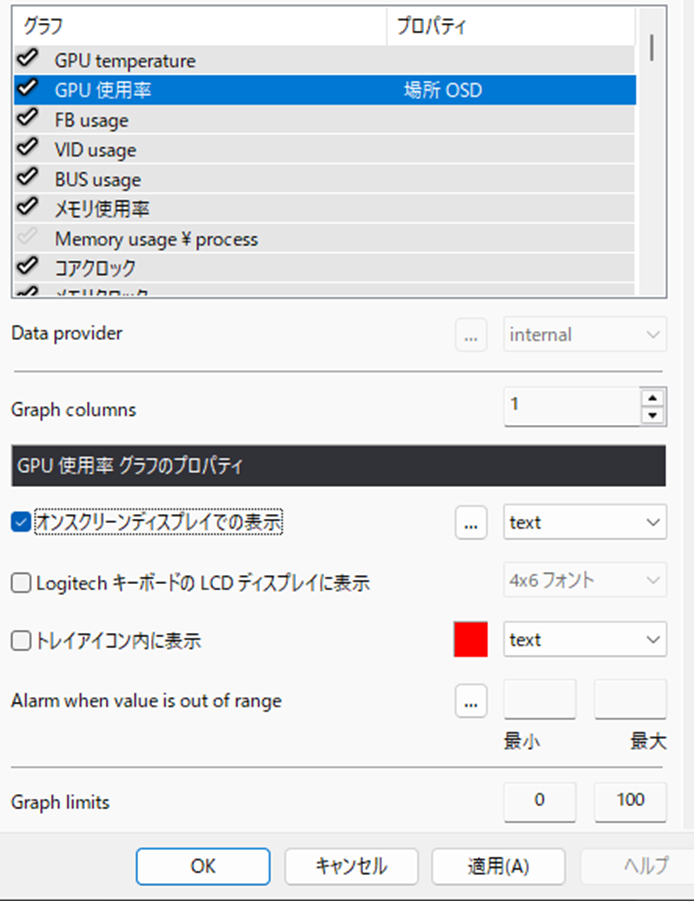Apply changes with 適用(A) button

[498, 866]
